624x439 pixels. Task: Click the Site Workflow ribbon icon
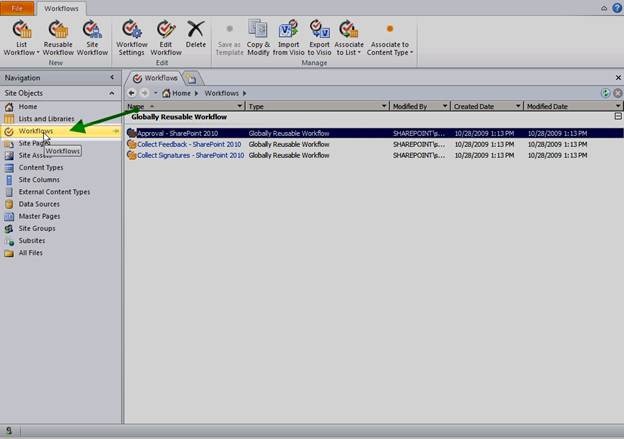92,30
